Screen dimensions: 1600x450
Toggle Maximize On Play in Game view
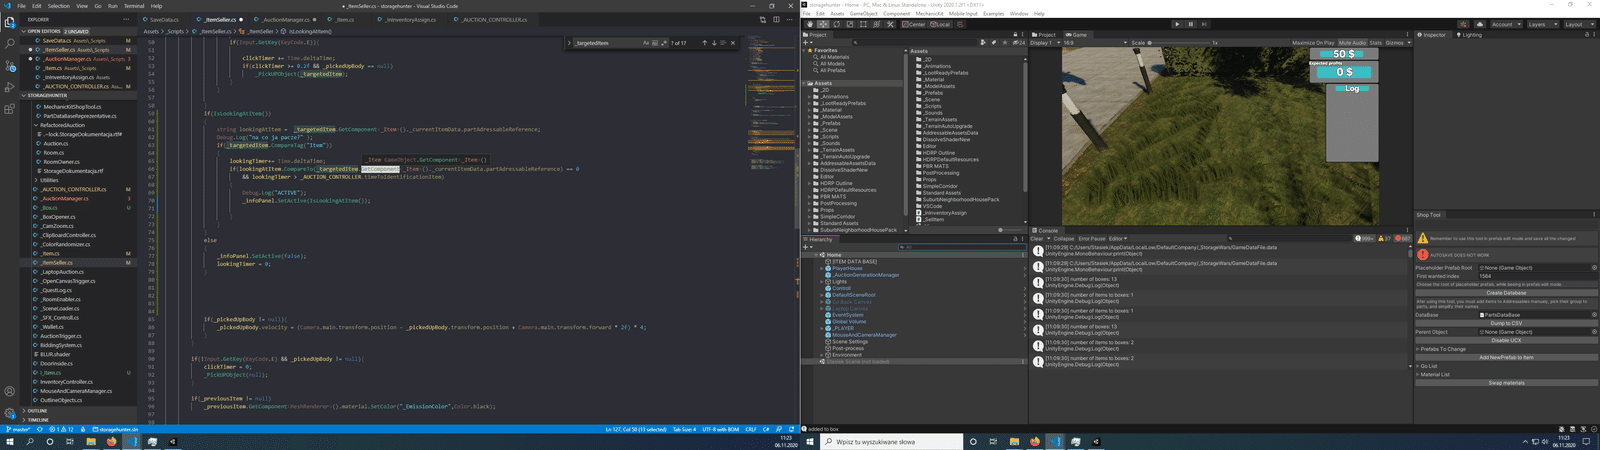1313,43
